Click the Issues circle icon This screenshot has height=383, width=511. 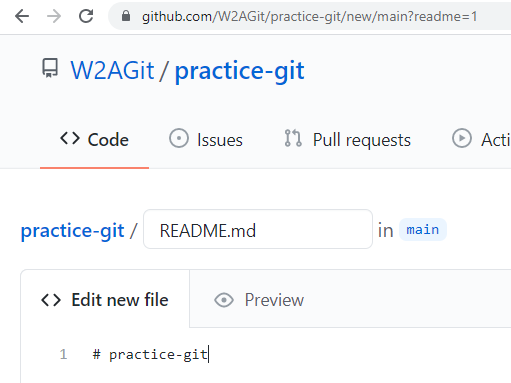coord(179,138)
